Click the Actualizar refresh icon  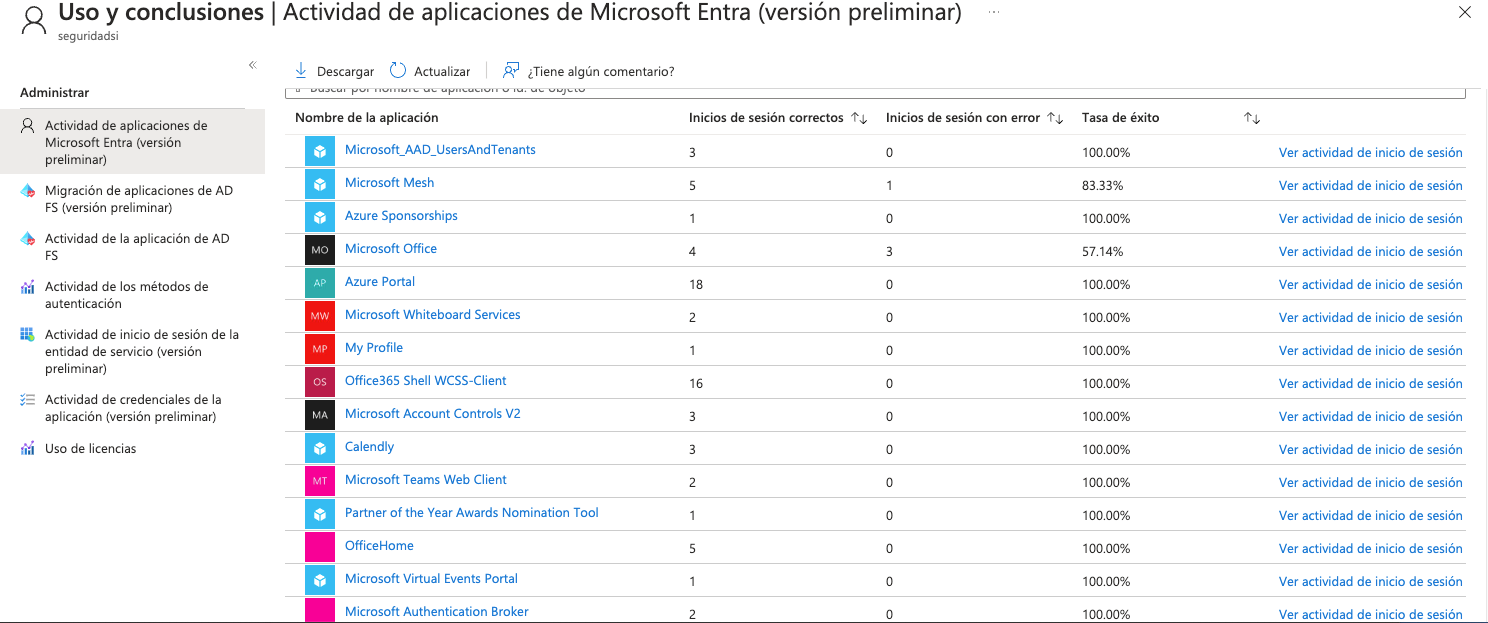pyautogui.click(x=398, y=71)
